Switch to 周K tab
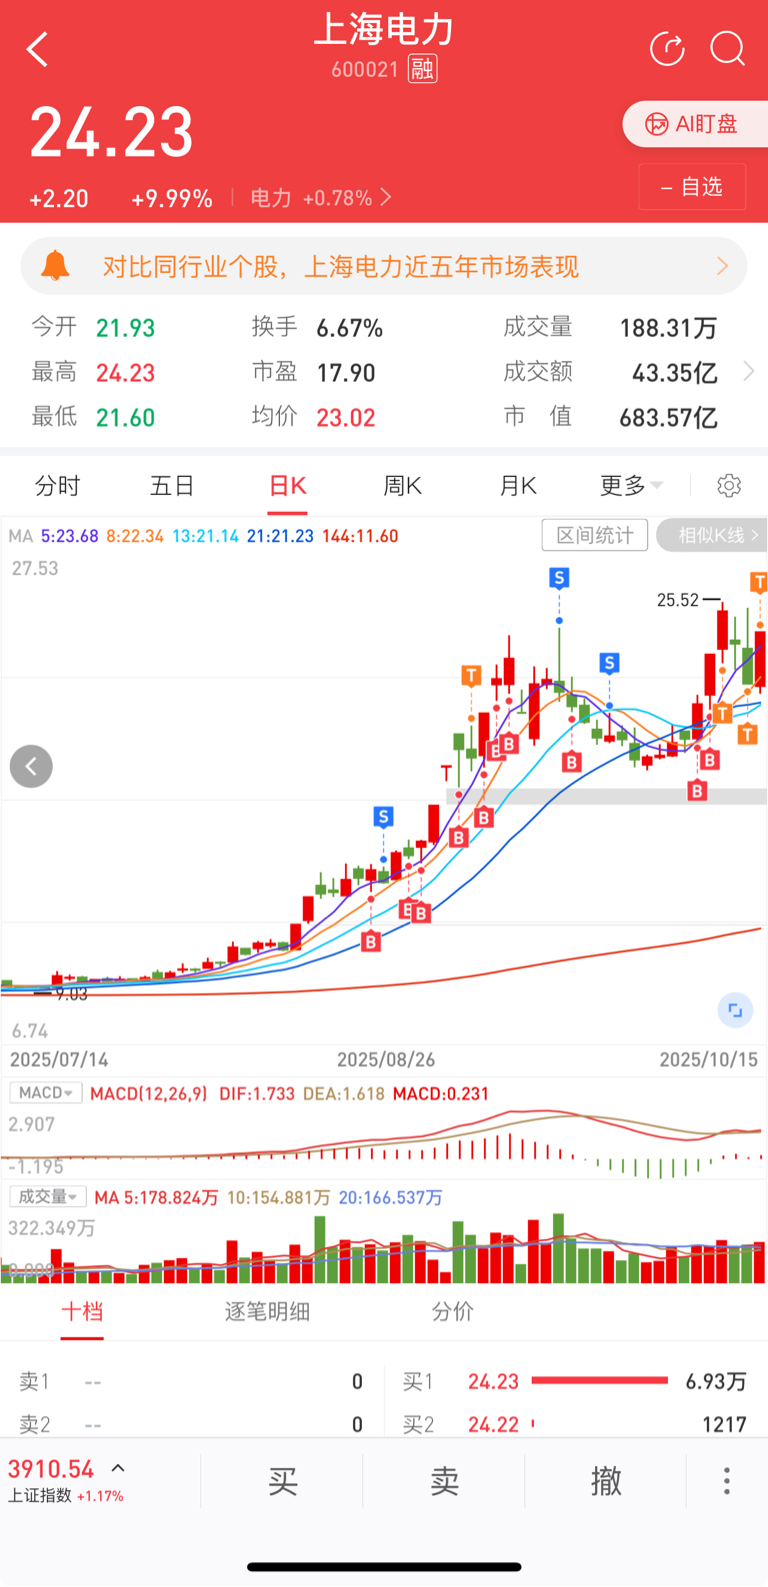This screenshot has height=1587, width=768. [x=402, y=486]
